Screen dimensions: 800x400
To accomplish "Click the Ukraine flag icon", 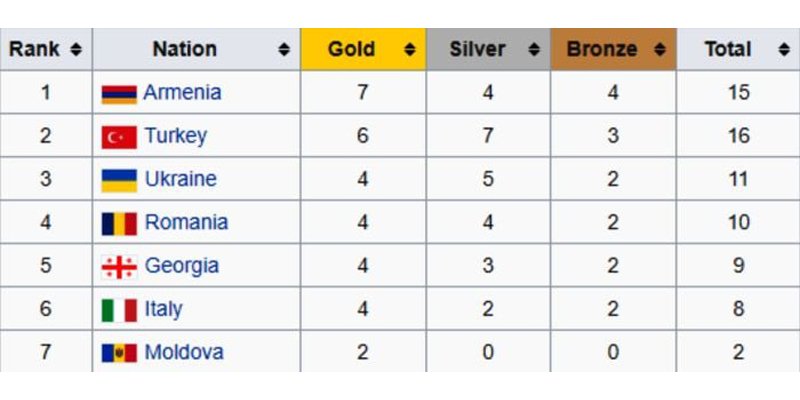I will tap(119, 180).
